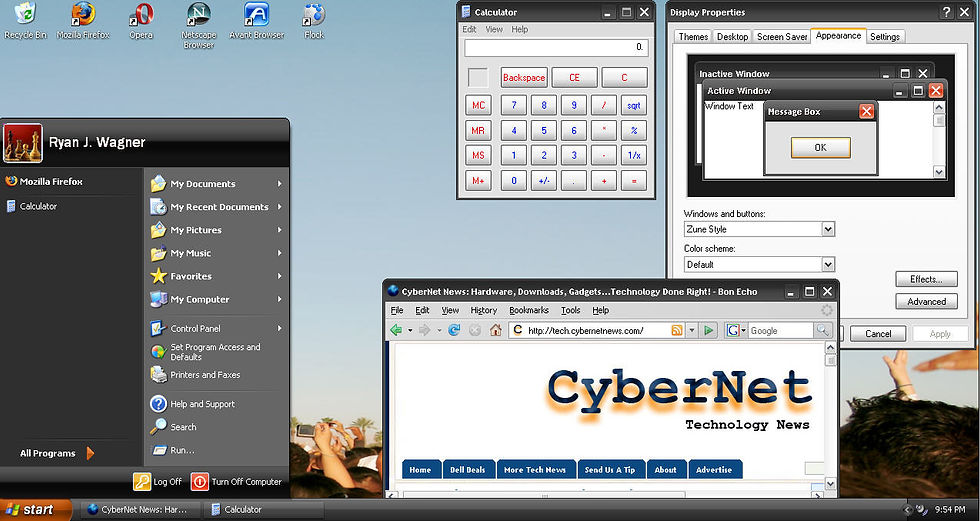Open the Color scheme dropdown
The width and height of the screenshot is (980, 521).
[828, 265]
